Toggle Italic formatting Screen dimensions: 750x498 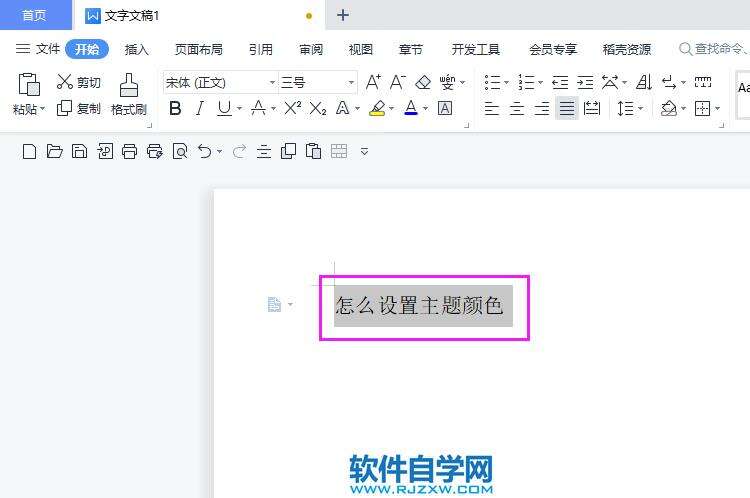[x=199, y=109]
